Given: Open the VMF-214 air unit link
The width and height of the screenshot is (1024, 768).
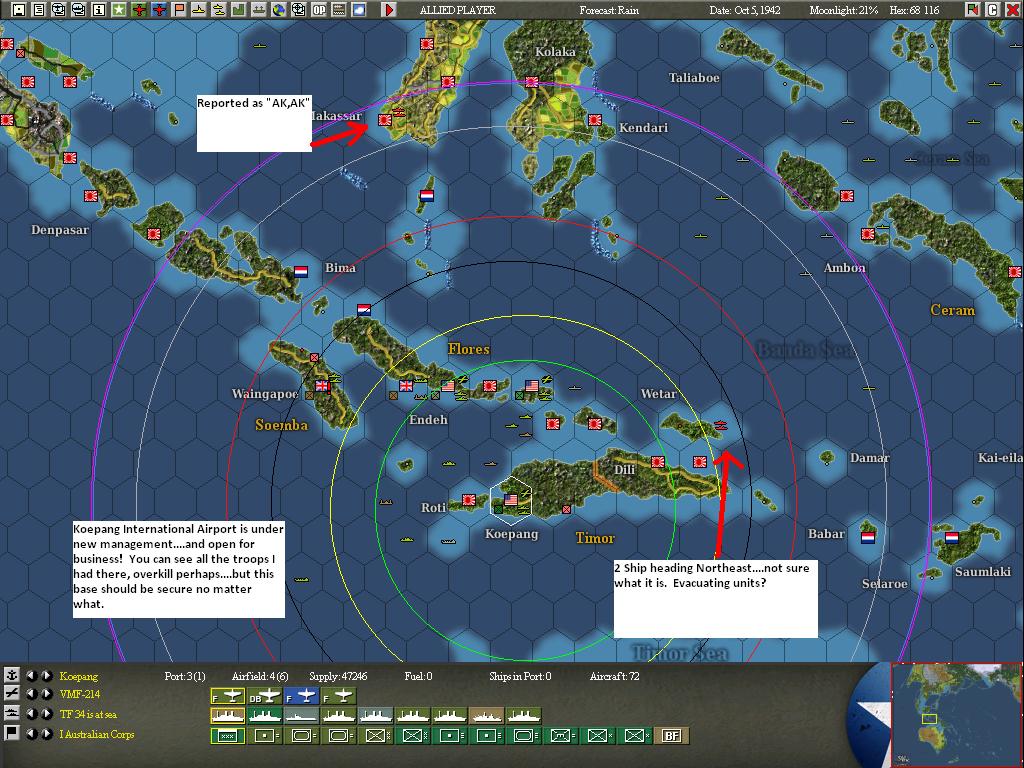Looking at the screenshot, I should pyautogui.click(x=80, y=695).
